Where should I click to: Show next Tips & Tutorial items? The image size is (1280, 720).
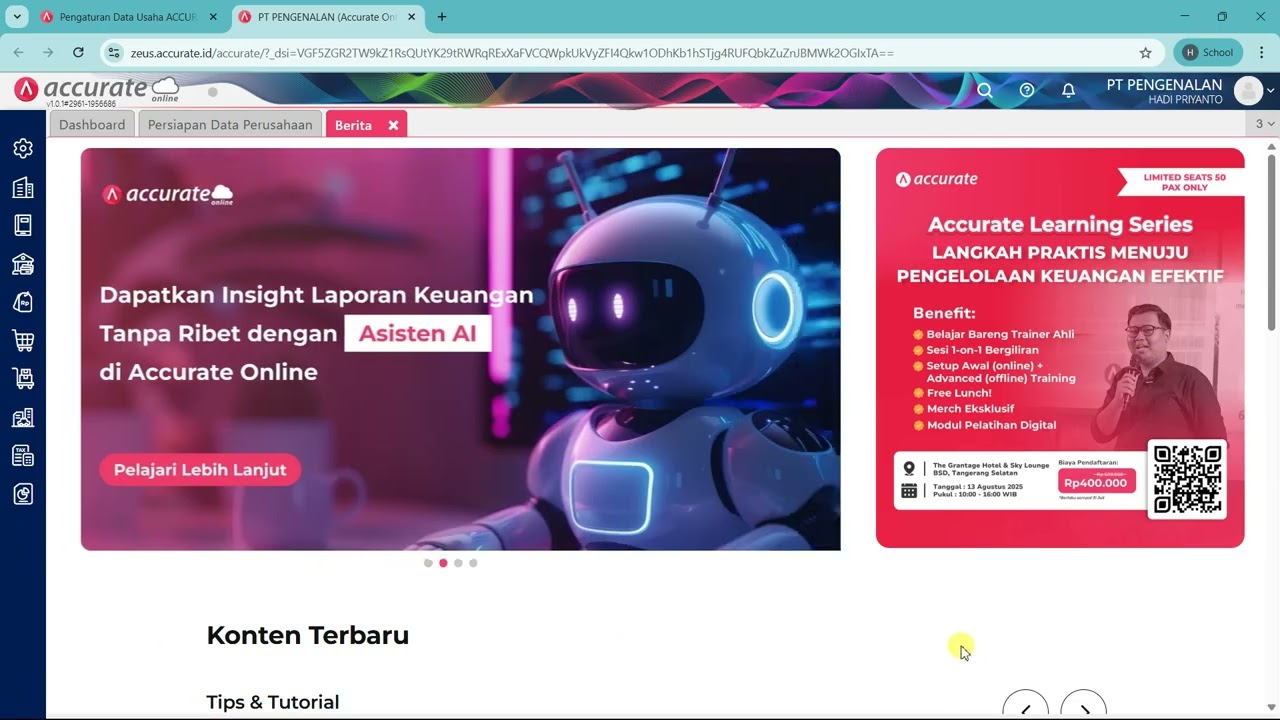click(1084, 704)
